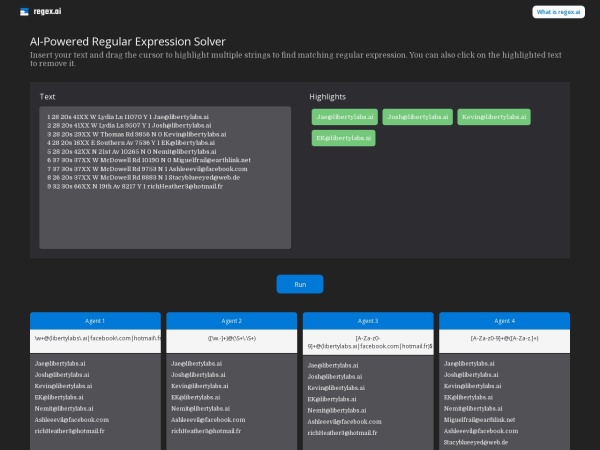Remove the EK@libertylabs.ai highlight chip

(345, 137)
